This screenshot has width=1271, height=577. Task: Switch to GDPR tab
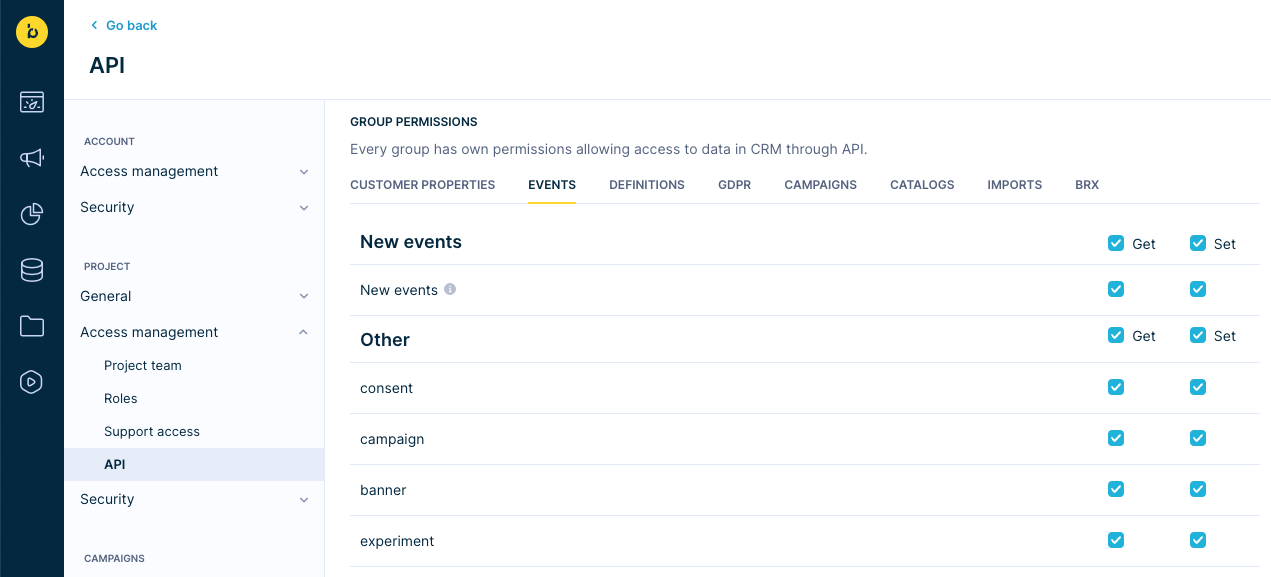point(734,185)
